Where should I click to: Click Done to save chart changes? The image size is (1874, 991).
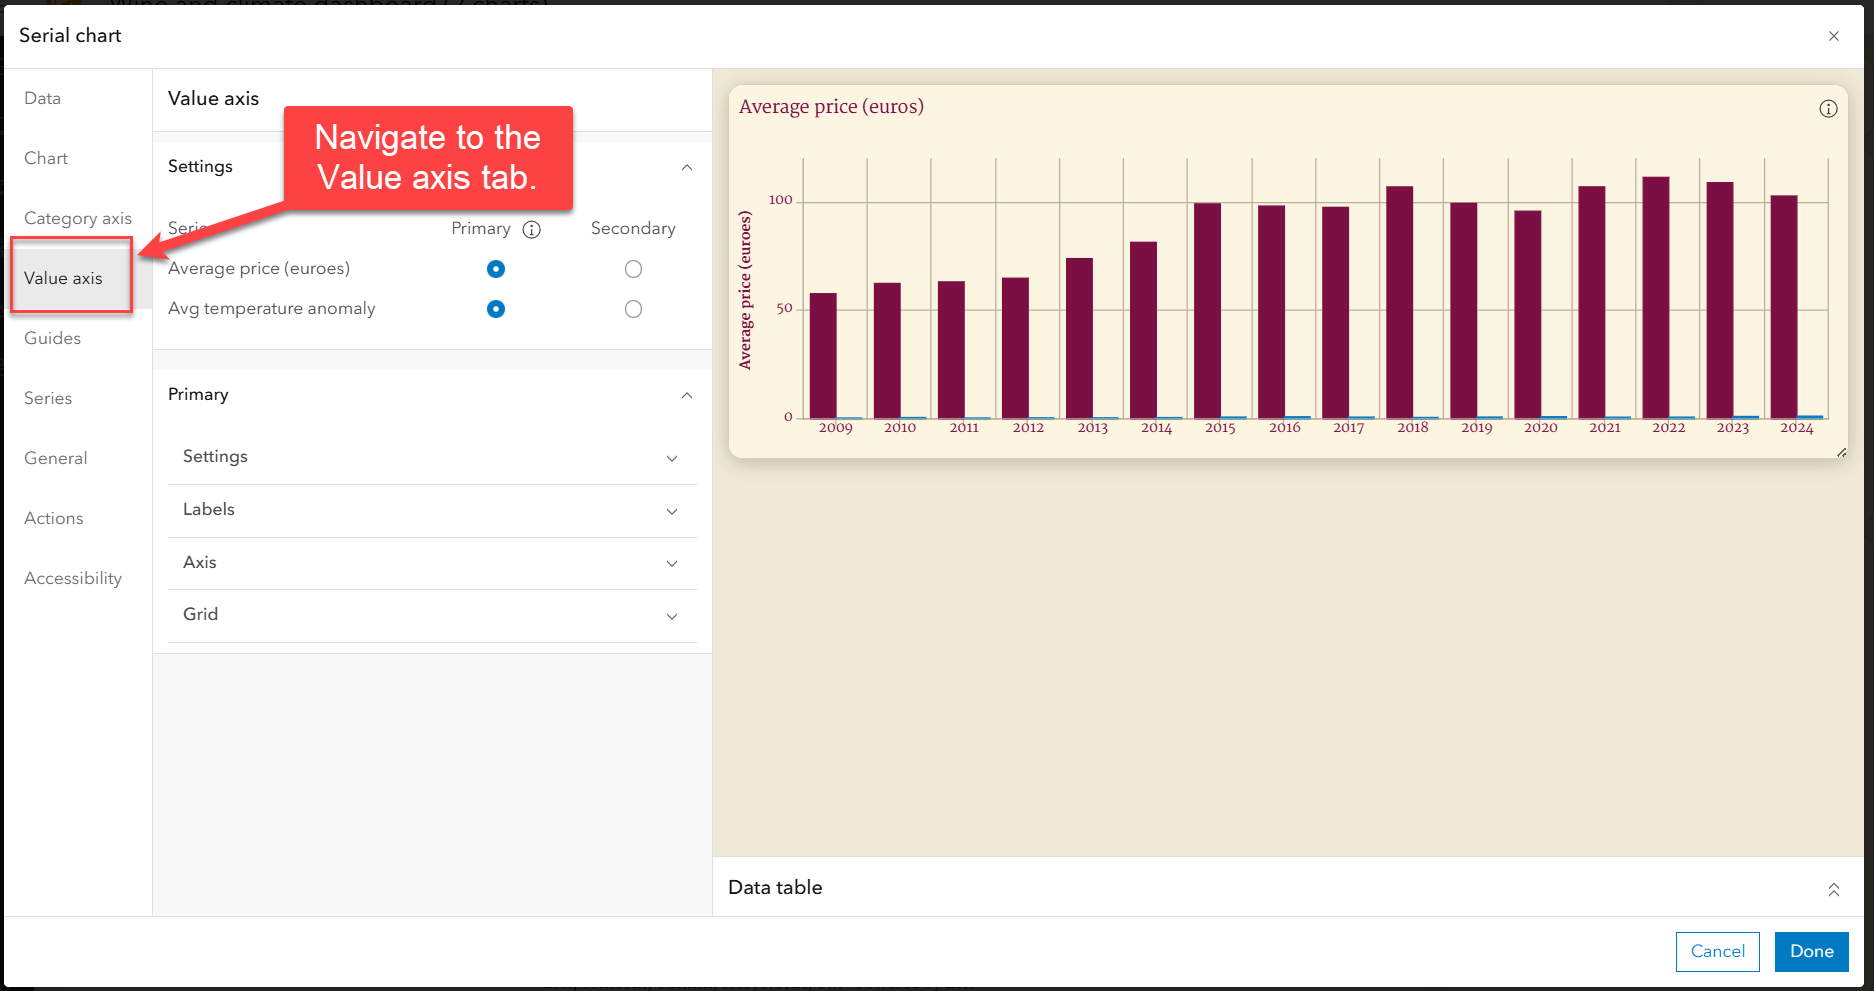(1811, 951)
